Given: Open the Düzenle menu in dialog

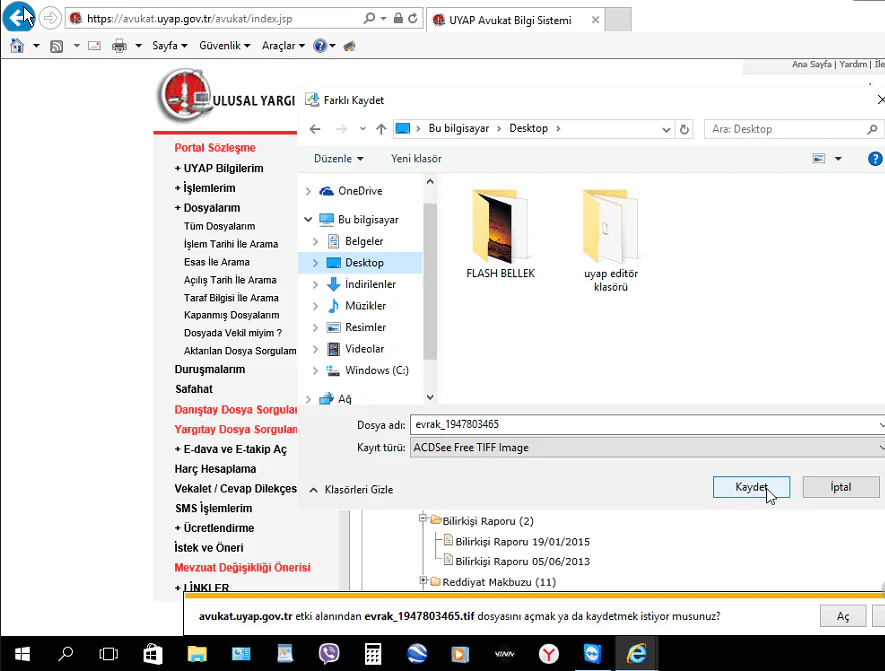Looking at the screenshot, I should point(339,159).
